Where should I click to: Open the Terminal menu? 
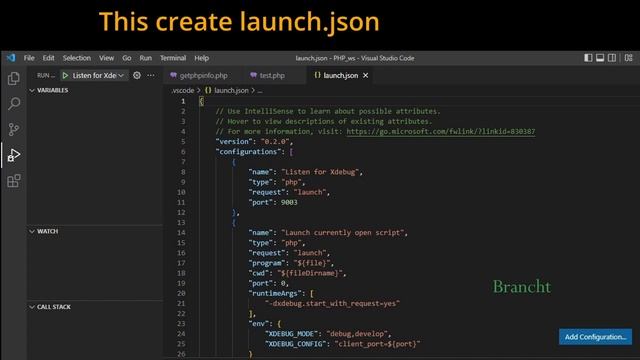173,58
